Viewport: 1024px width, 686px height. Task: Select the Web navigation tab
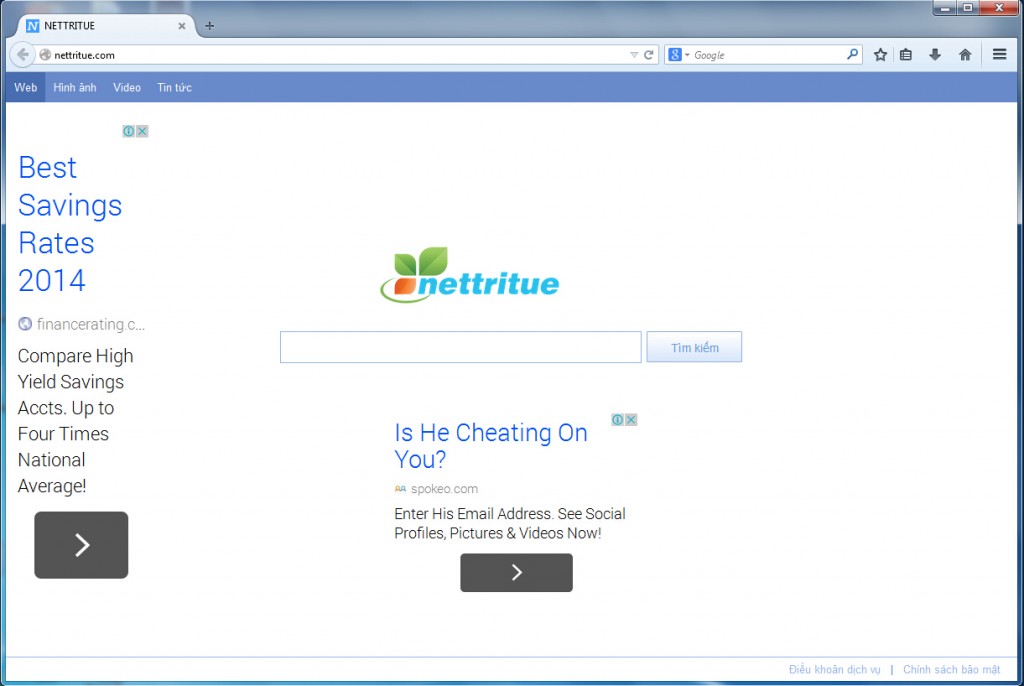25,88
